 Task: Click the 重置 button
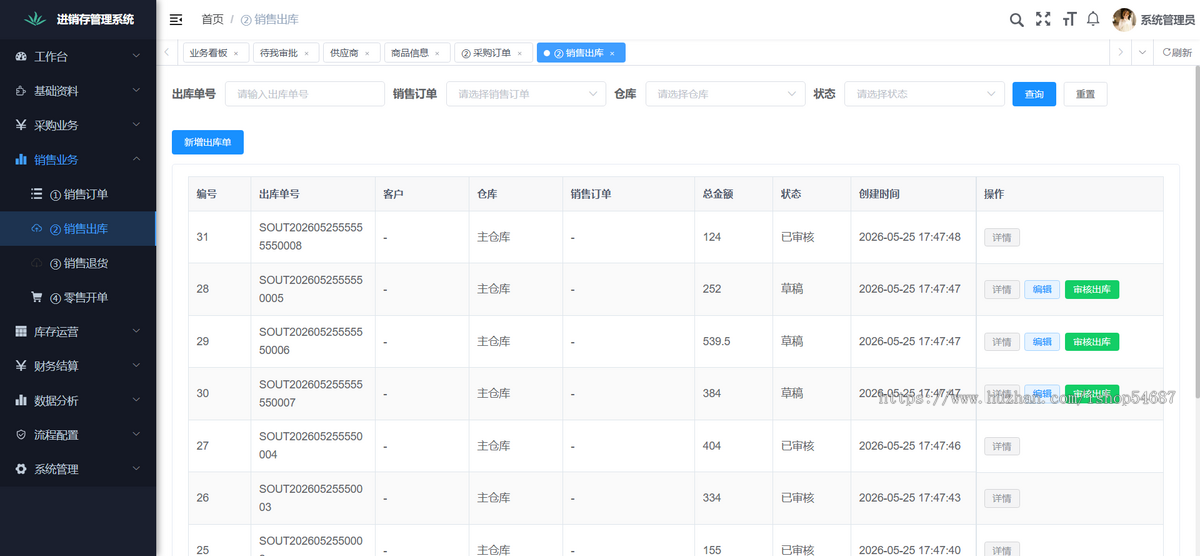1085,94
